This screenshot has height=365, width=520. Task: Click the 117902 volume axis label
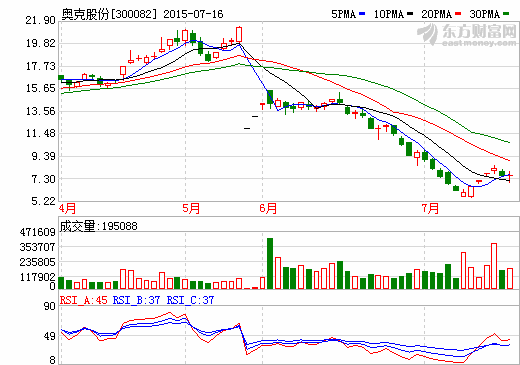click(38, 277)
